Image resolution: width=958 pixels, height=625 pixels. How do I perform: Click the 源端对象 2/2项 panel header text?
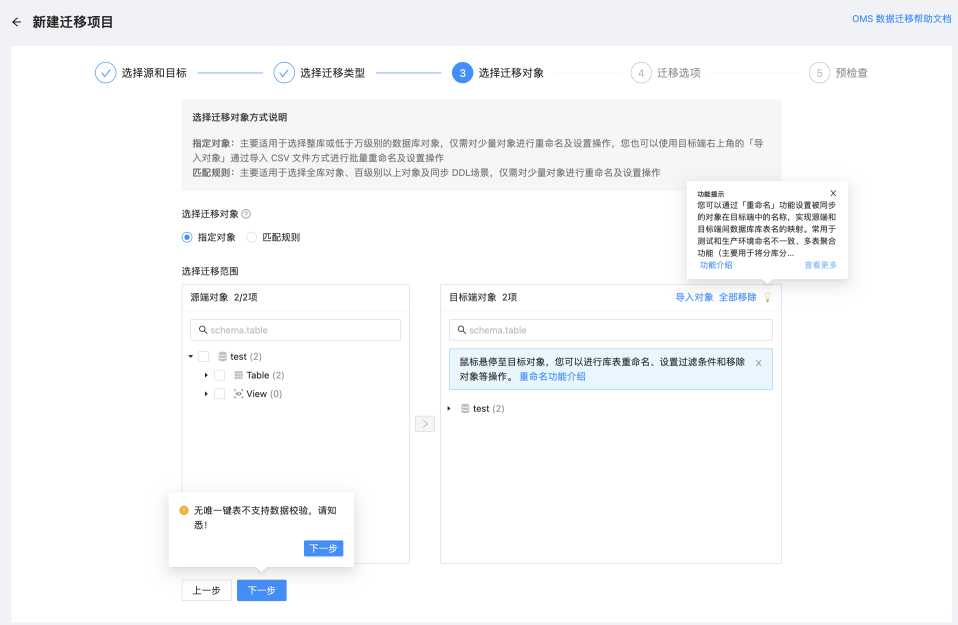click(x=224, y=297)
